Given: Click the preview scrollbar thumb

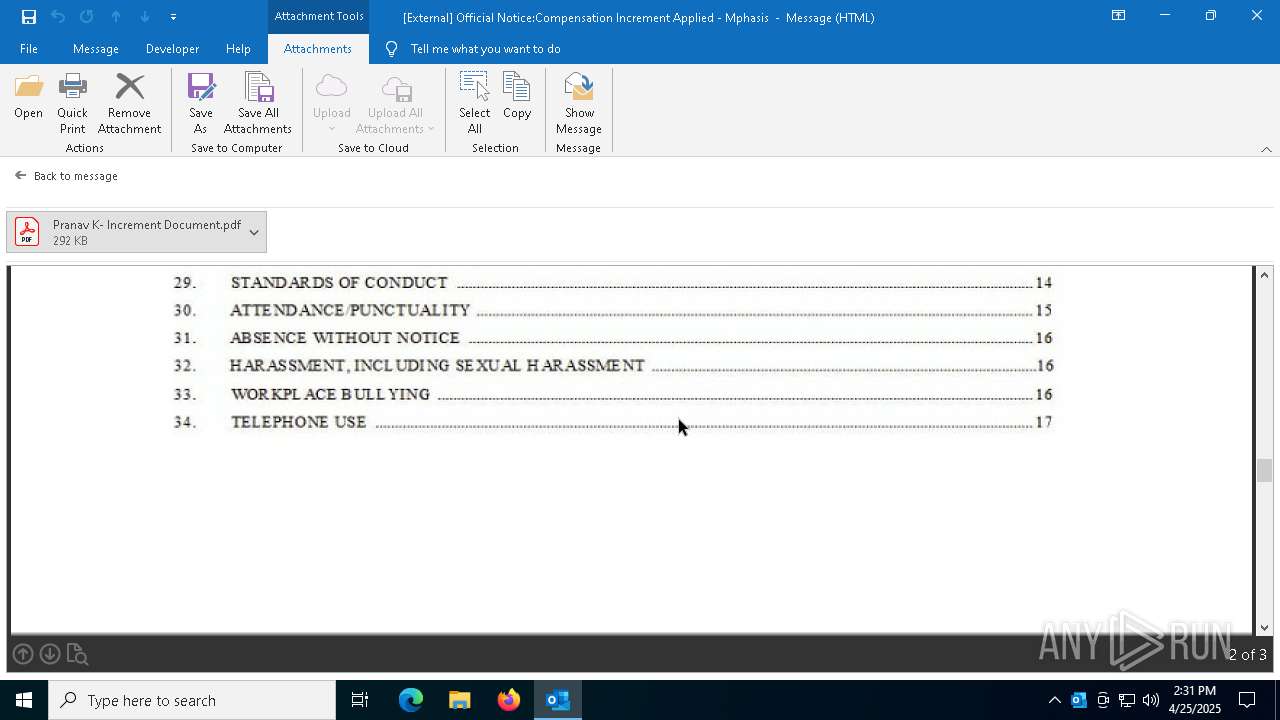Looking at the screenshot, I should point(1264,470).
